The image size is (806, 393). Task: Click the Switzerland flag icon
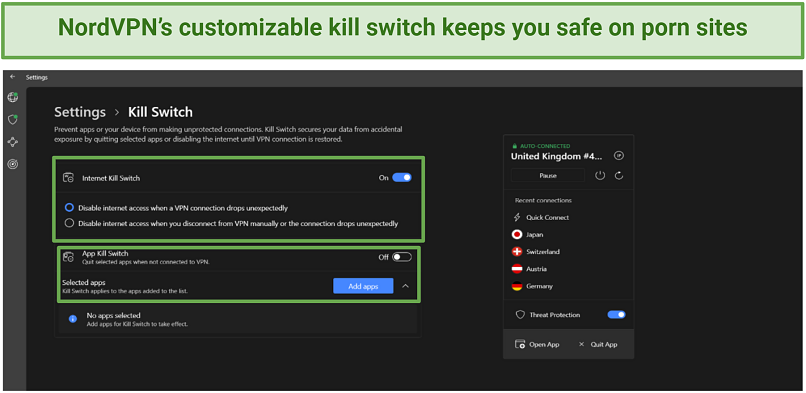(x=517, y=252)
